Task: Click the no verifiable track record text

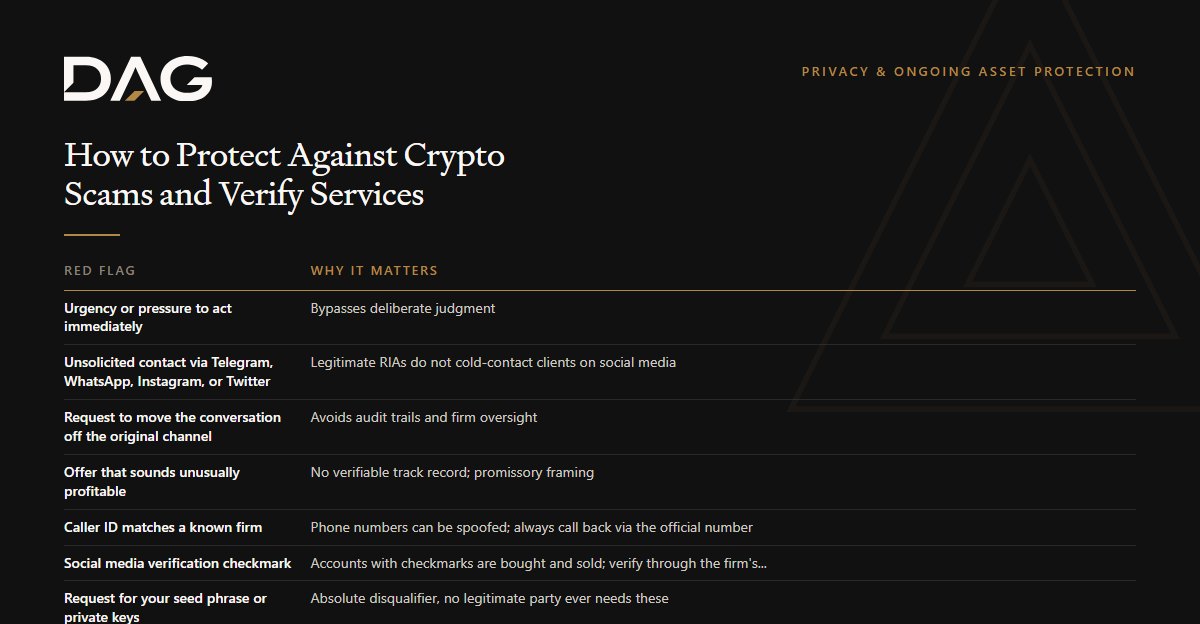Action: point(452,472)
